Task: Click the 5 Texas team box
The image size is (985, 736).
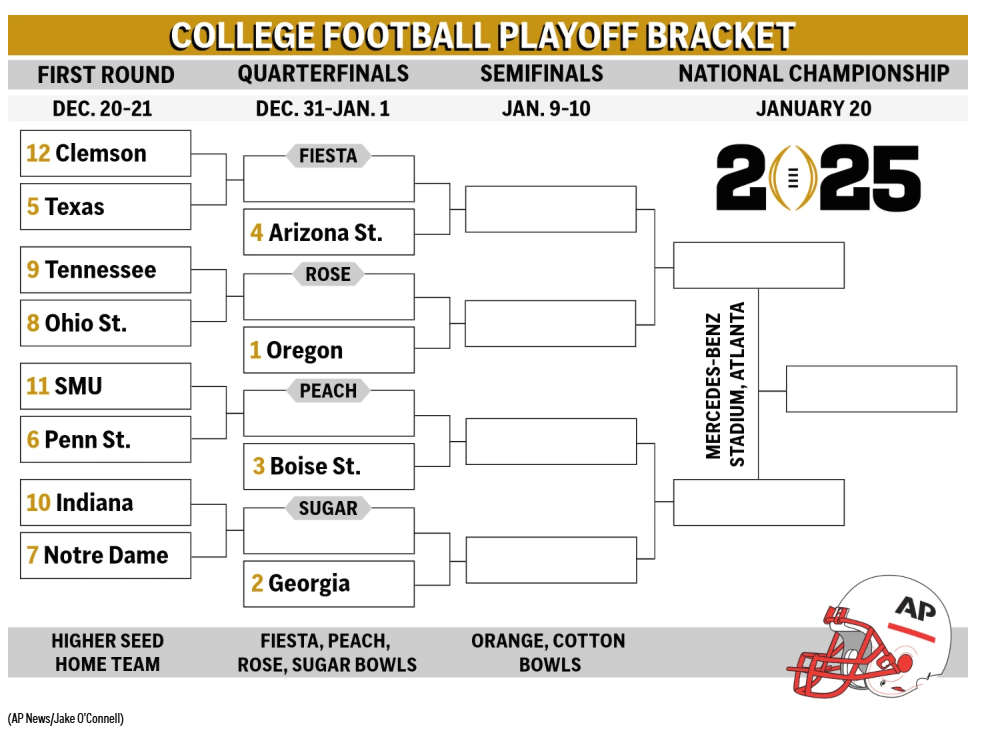Action: point(106,207)
